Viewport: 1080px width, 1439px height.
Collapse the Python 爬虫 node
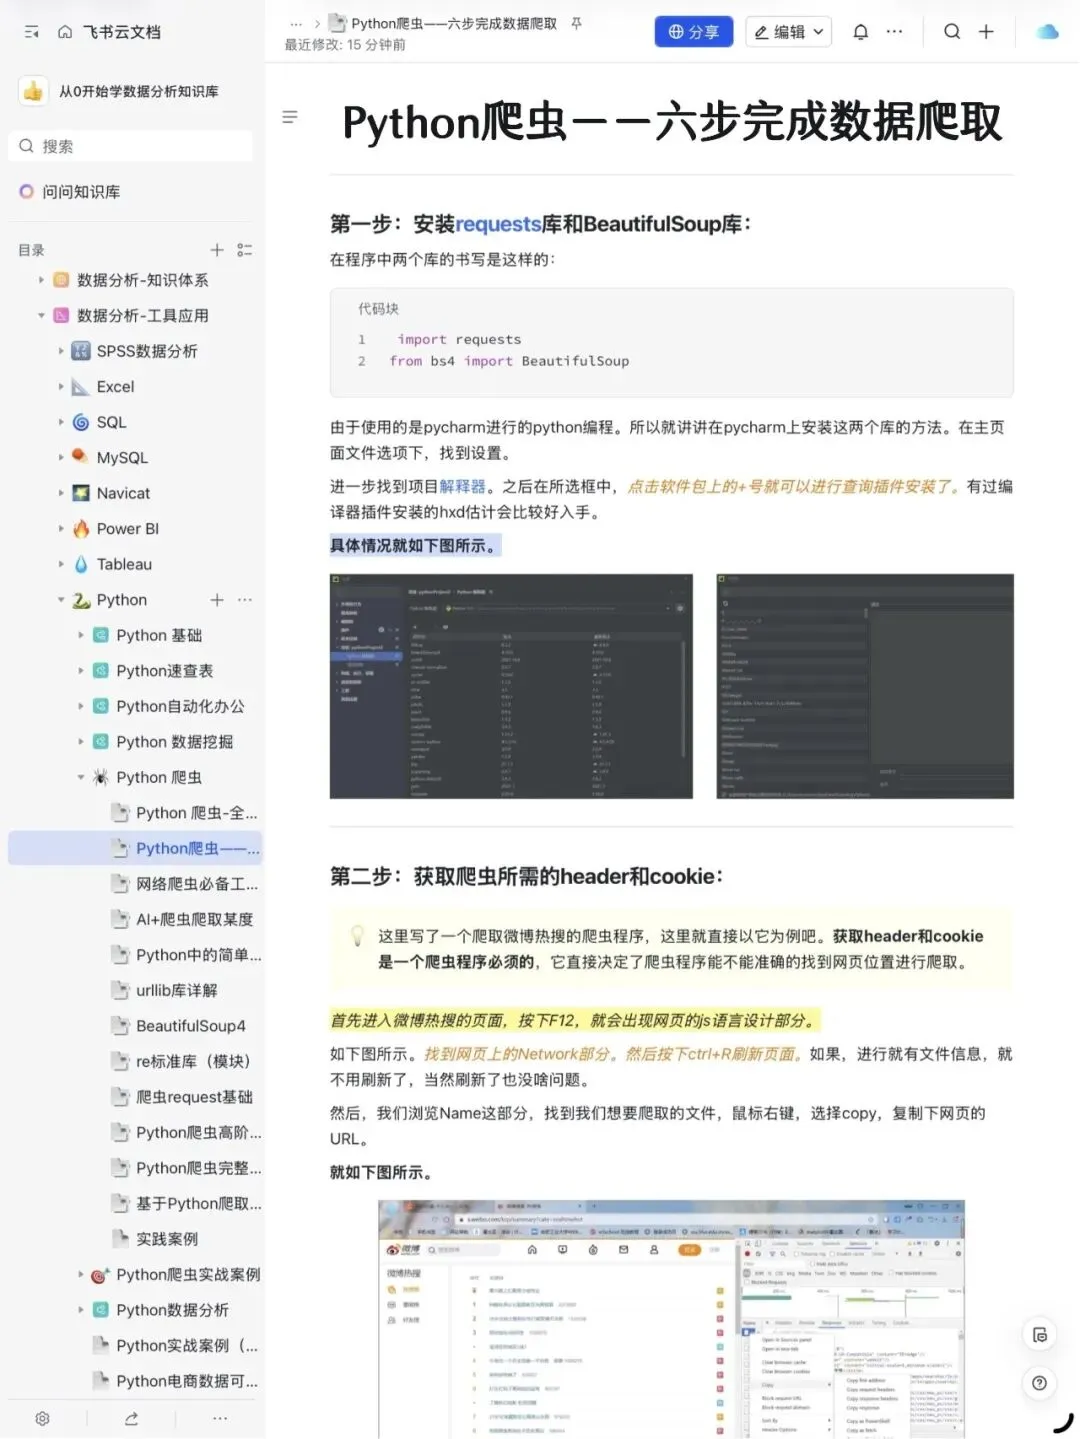point(81,777)
